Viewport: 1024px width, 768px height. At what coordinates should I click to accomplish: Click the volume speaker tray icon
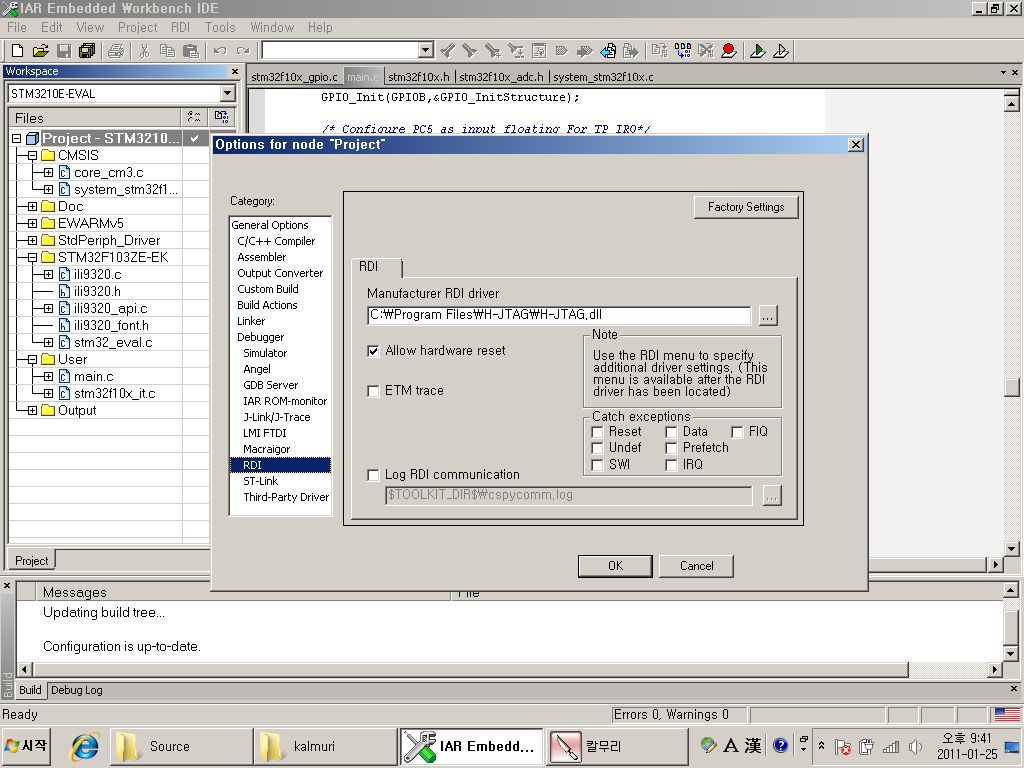(x=916, y=746)
